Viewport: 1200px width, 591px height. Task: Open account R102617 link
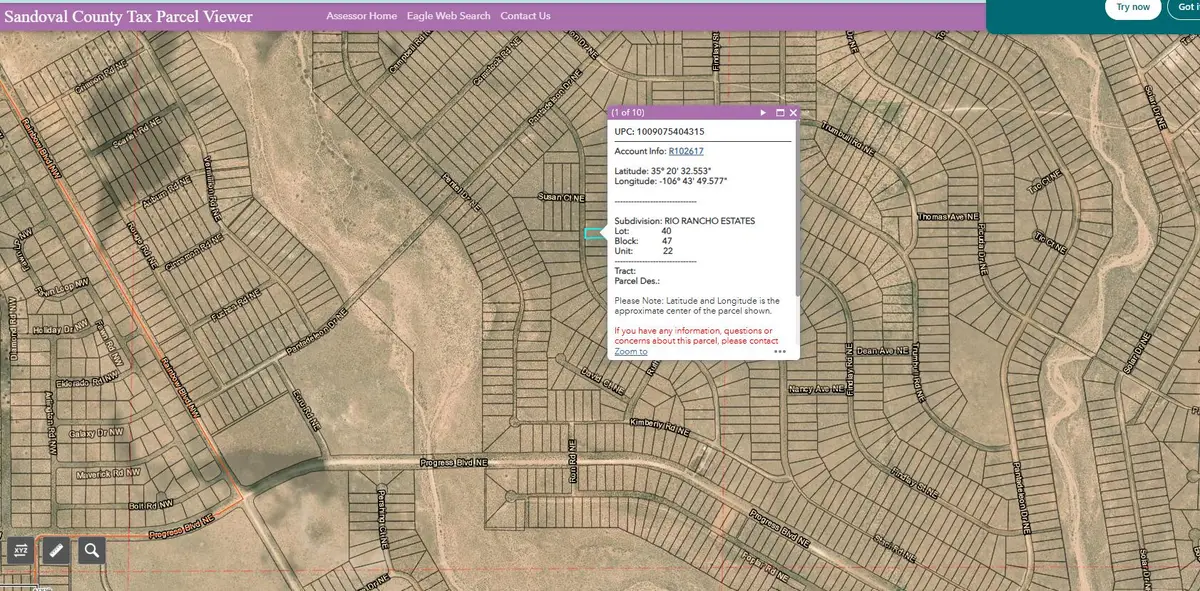click(686, 151)
